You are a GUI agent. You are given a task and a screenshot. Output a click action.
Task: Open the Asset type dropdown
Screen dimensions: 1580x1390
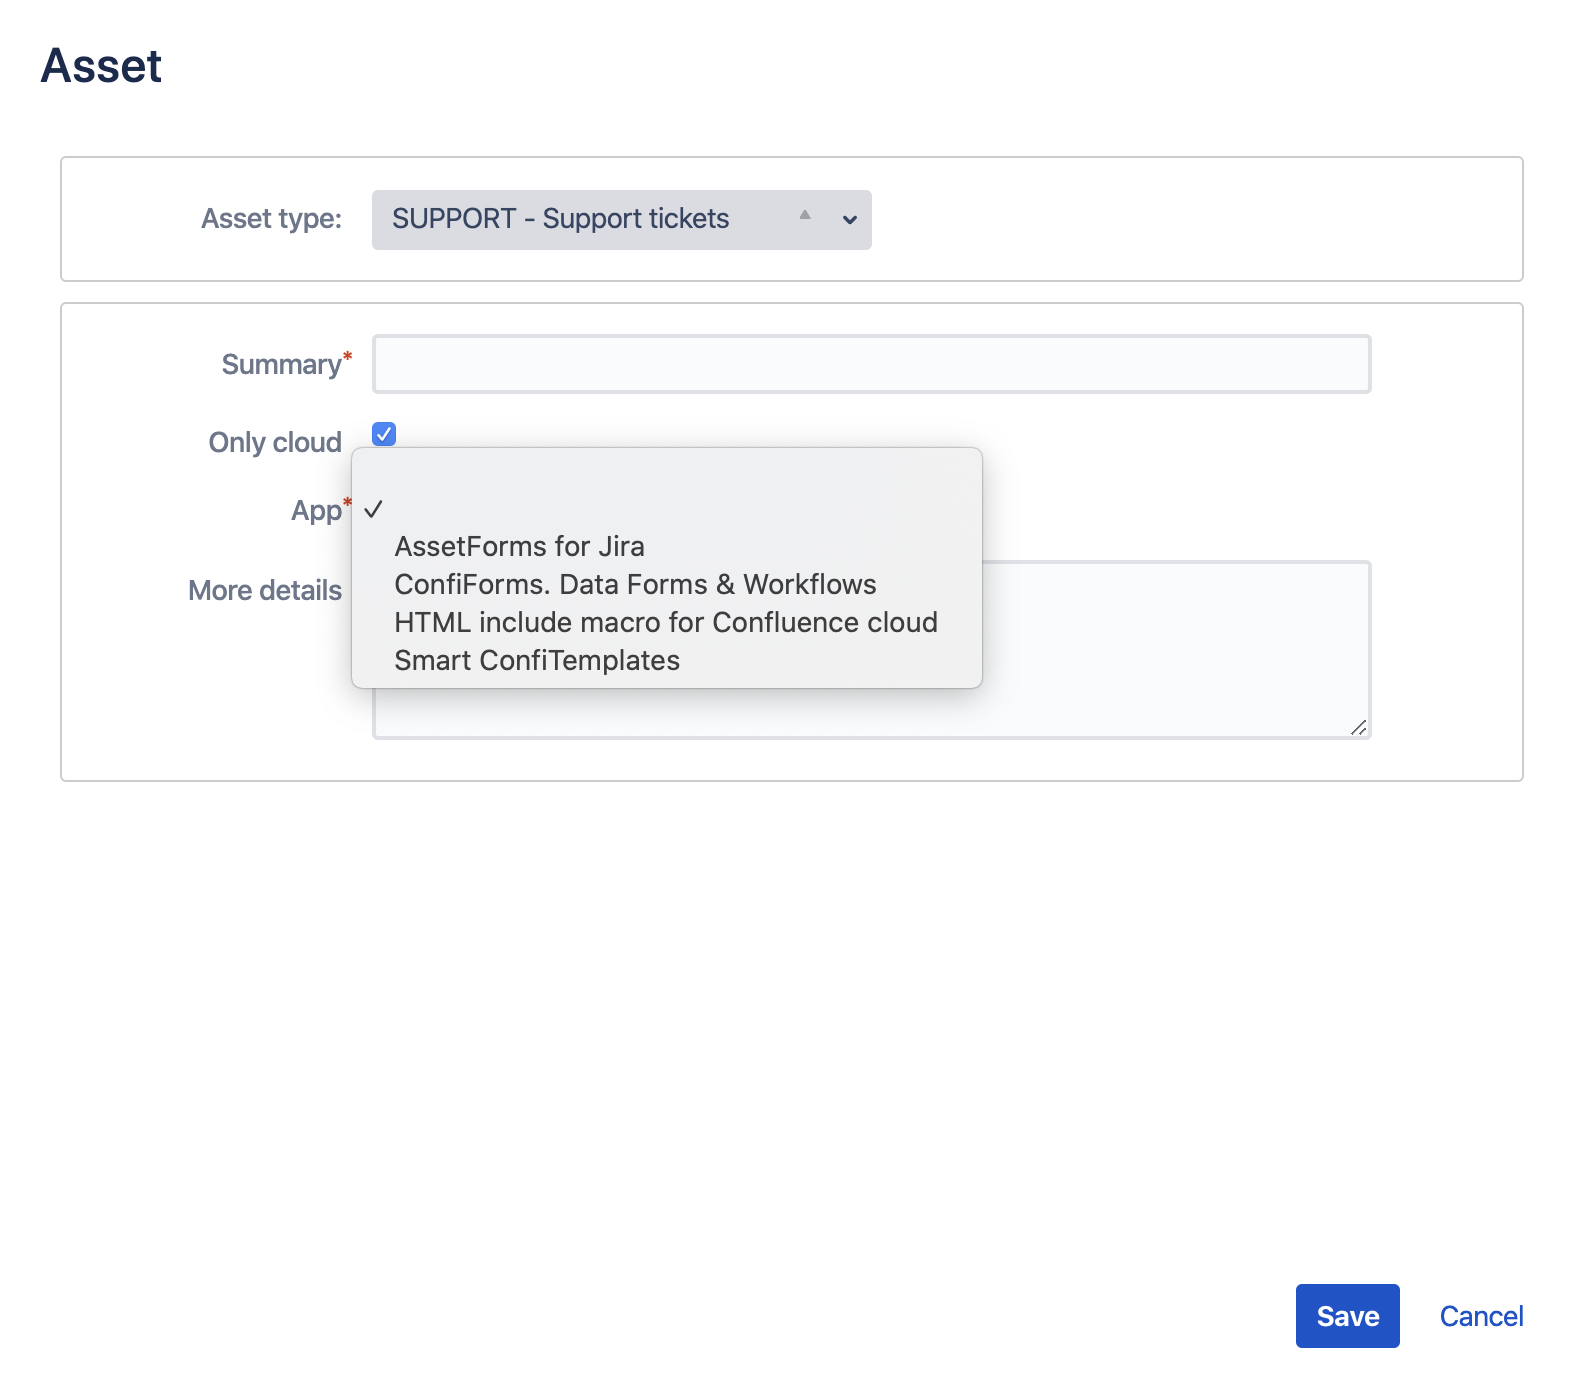pyautogui.click(x=621, y=220)
